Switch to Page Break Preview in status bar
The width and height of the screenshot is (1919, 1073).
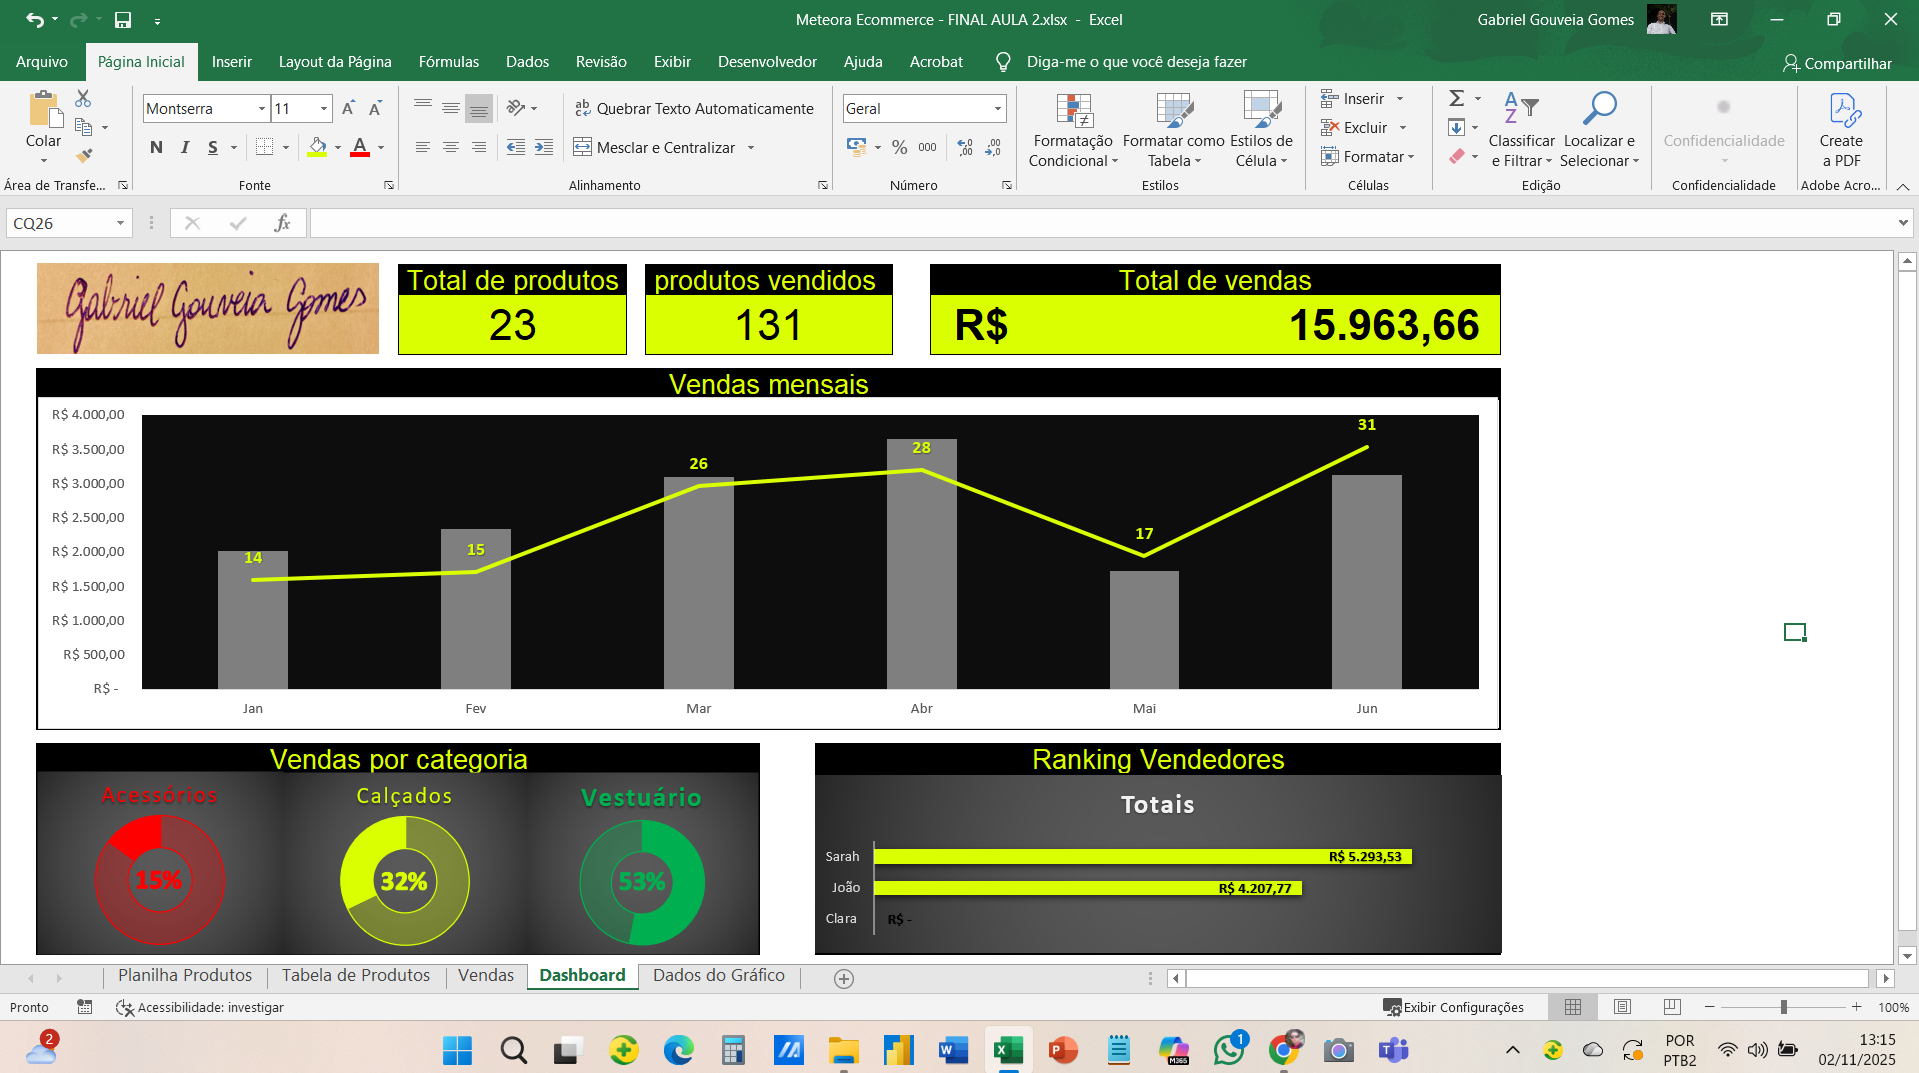[1672, 1007]
